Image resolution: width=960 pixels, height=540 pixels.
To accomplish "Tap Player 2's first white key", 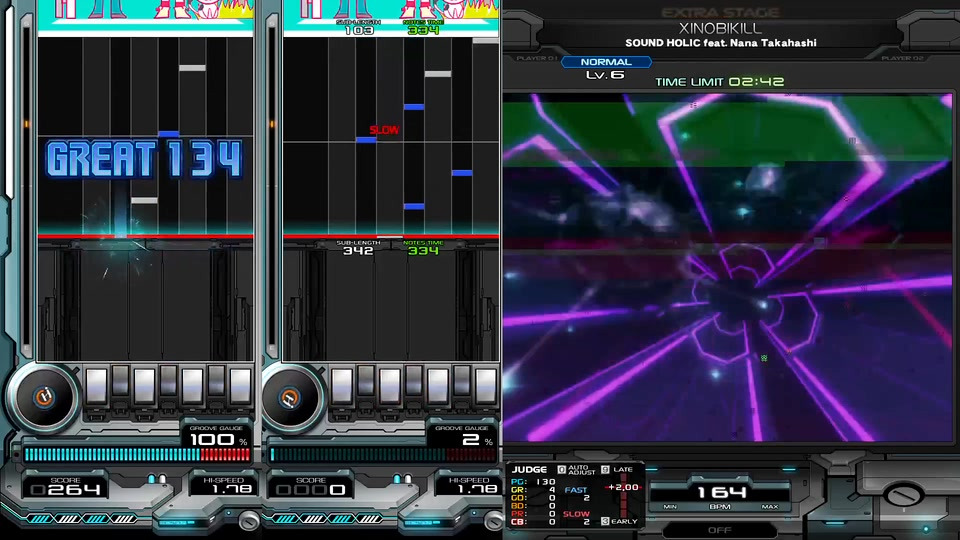I will [342, 387].
